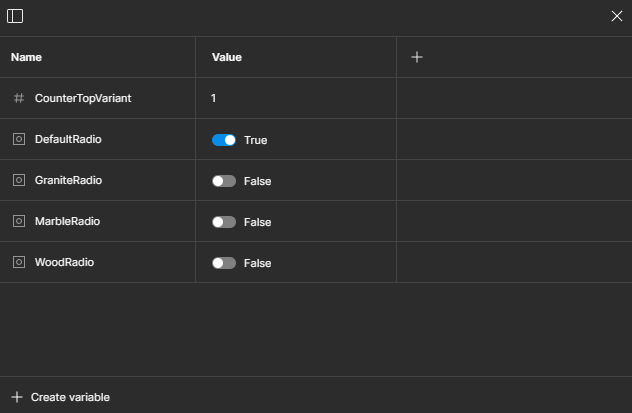Close the variables panel

617,16
